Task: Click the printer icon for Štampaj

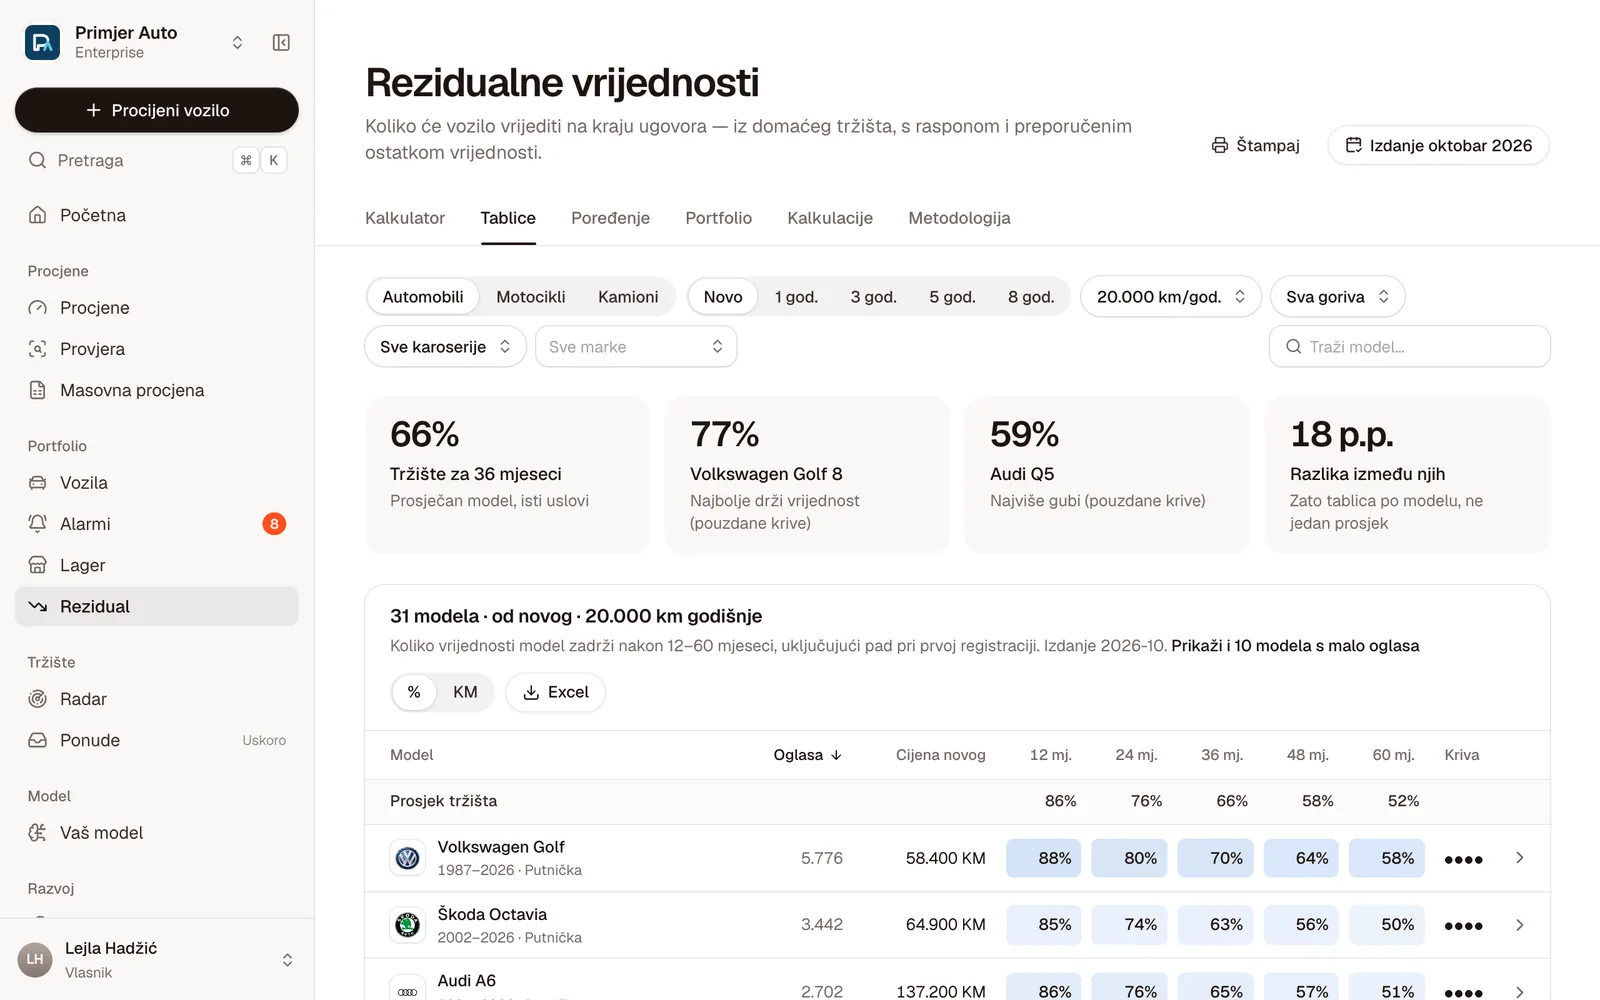Action: (1220, 145)
